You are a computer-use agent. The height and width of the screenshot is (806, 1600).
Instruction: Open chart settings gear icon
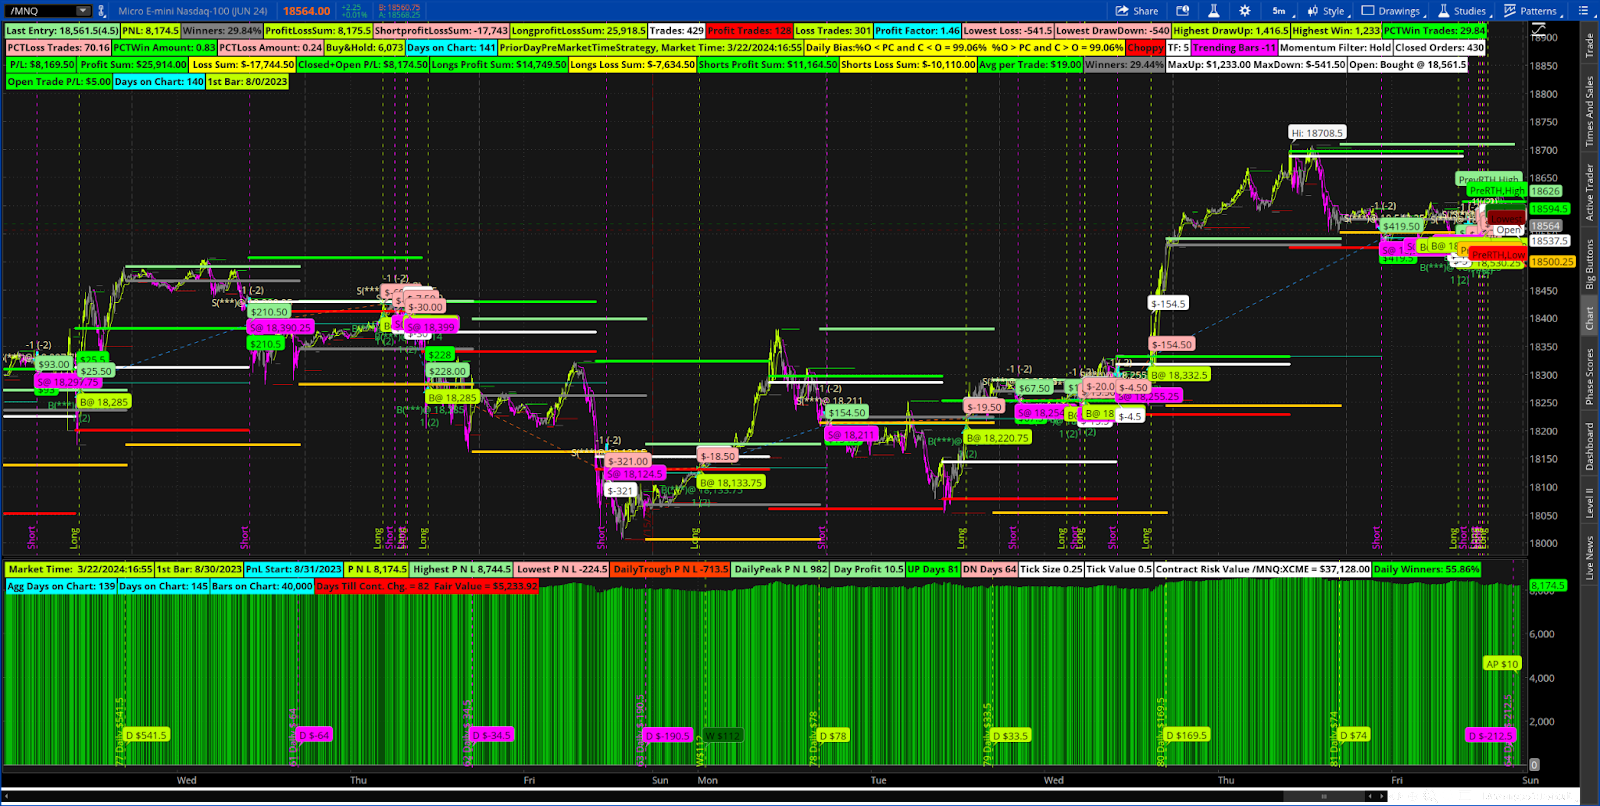[1244, 11]
